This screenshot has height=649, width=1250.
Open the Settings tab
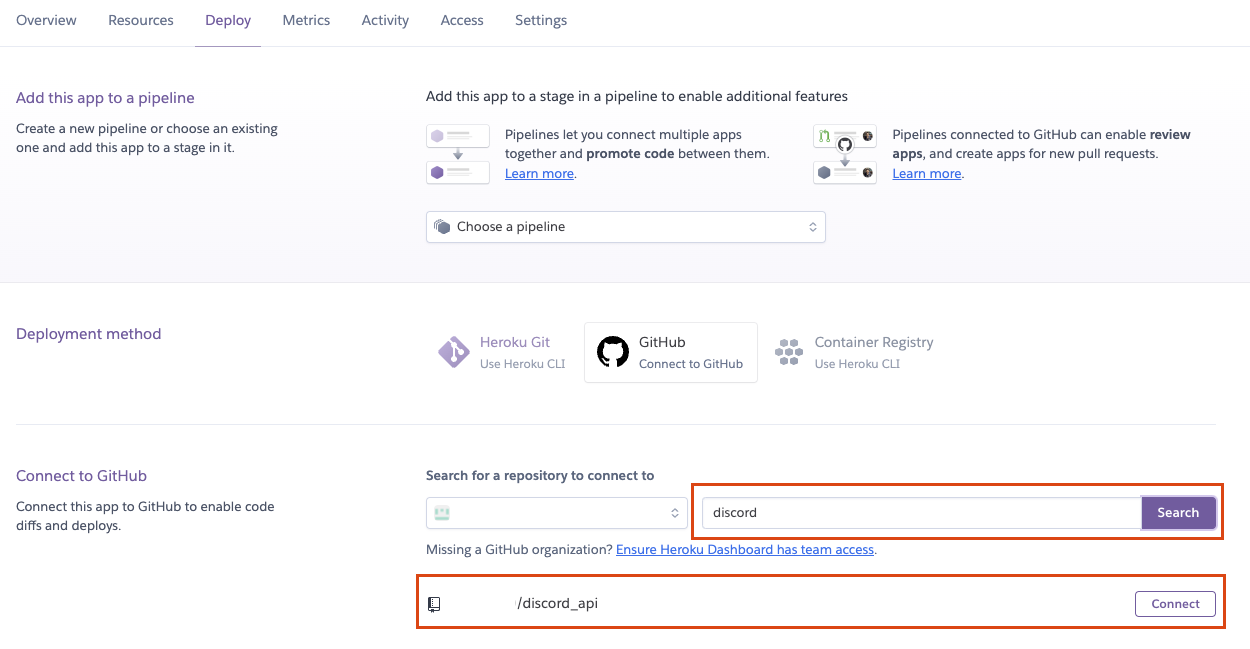[541, 20]
